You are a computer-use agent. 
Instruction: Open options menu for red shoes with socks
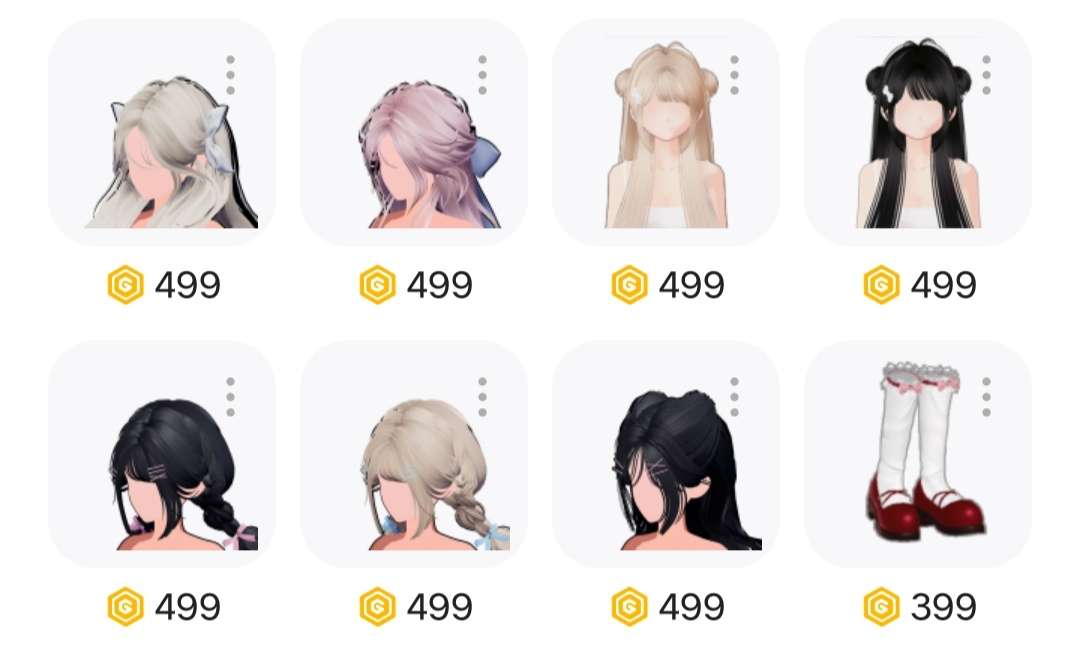click(x=986, y=397)
